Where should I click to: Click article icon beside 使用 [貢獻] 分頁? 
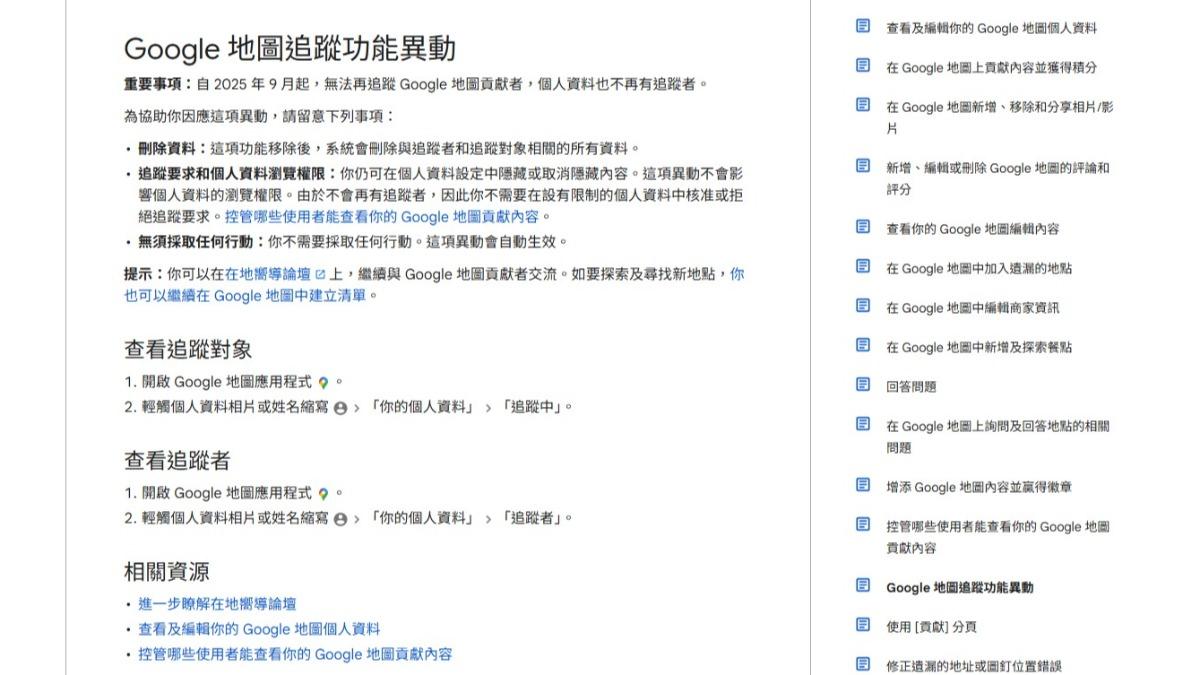(863, 625)
